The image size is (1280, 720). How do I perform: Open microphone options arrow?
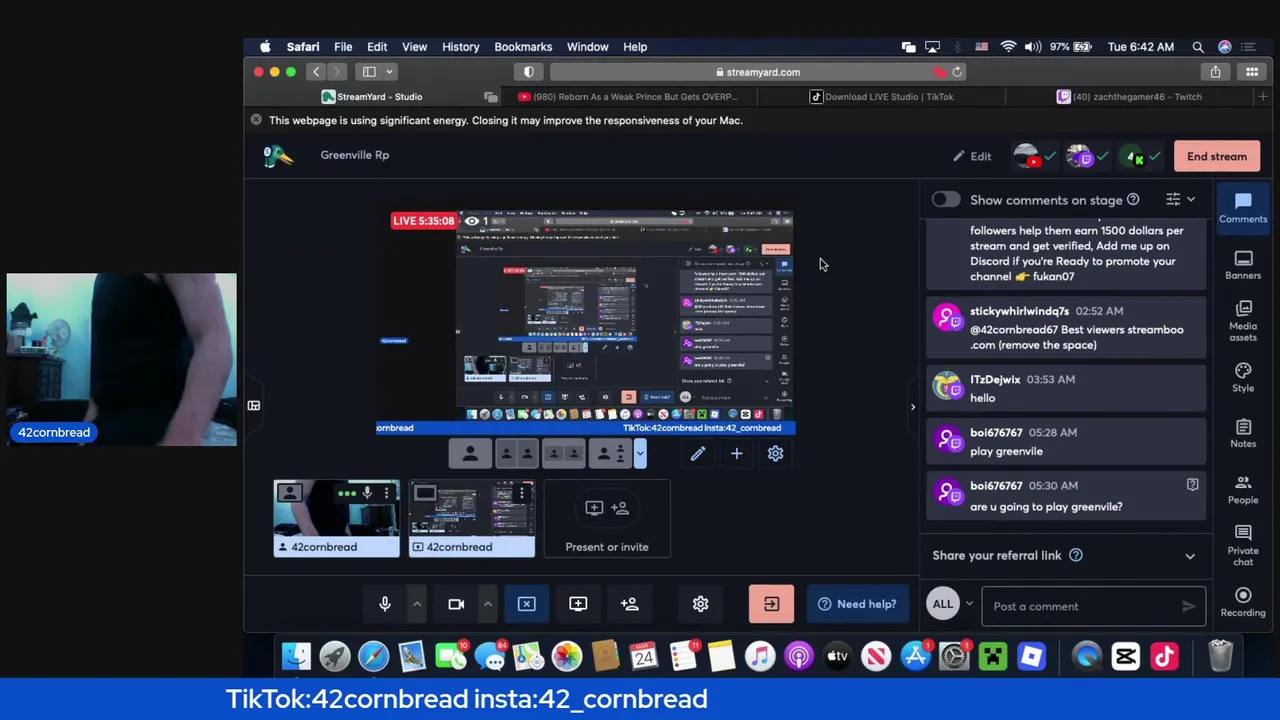click(417, 604)
